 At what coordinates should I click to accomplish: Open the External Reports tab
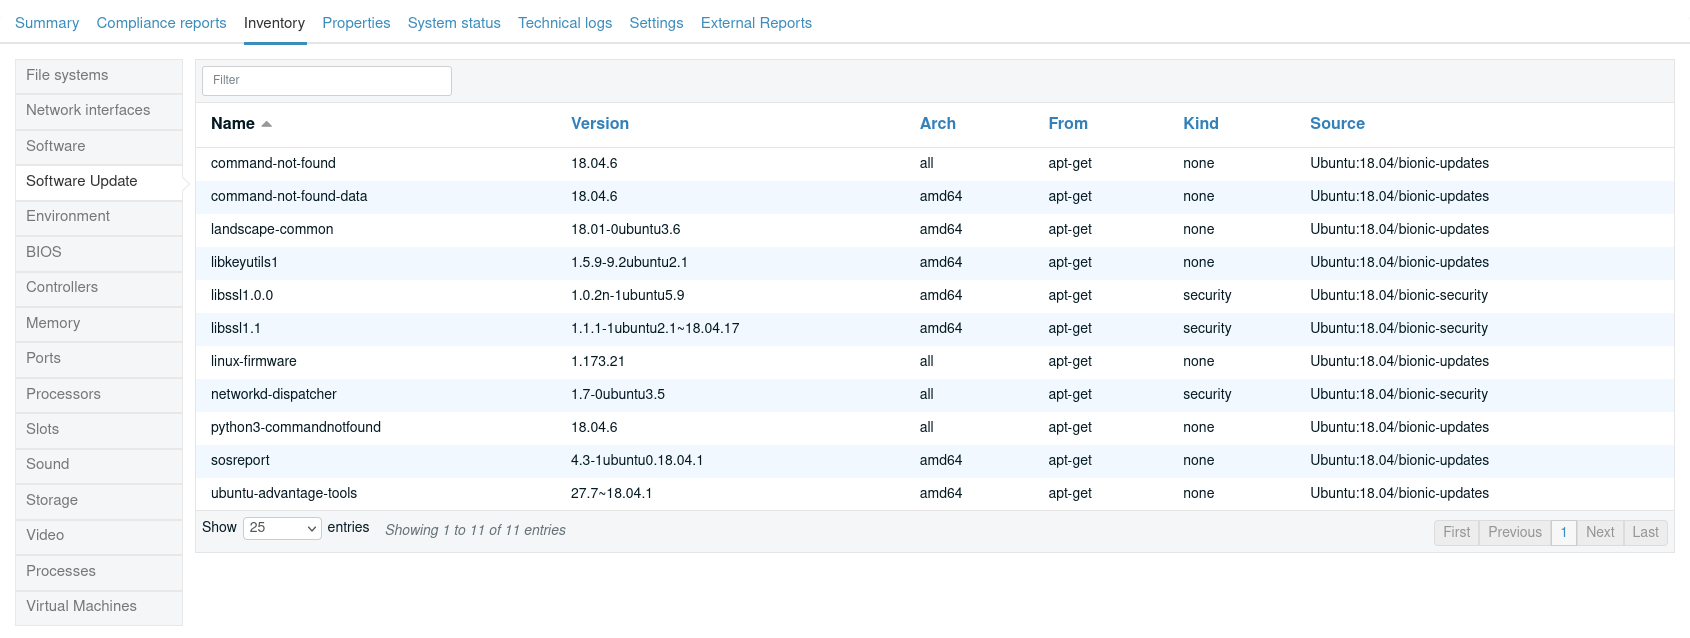click(755, 23)
